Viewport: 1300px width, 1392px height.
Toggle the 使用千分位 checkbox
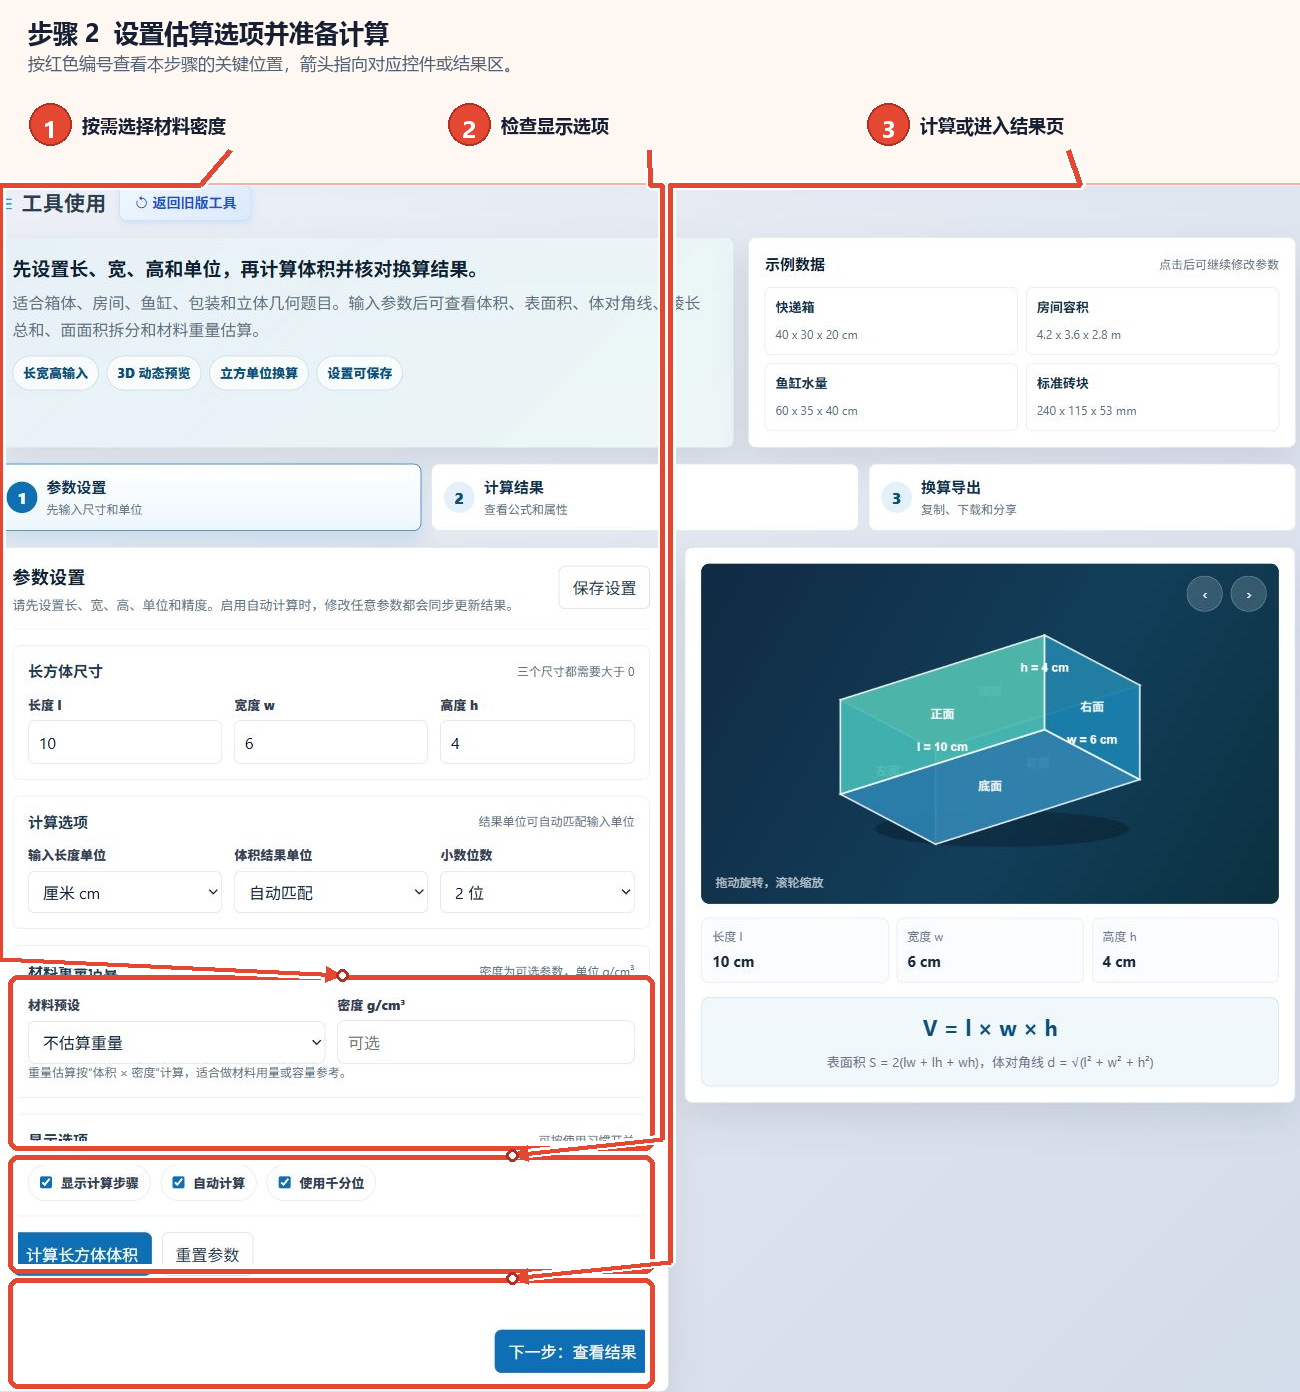coord(284,1182)
